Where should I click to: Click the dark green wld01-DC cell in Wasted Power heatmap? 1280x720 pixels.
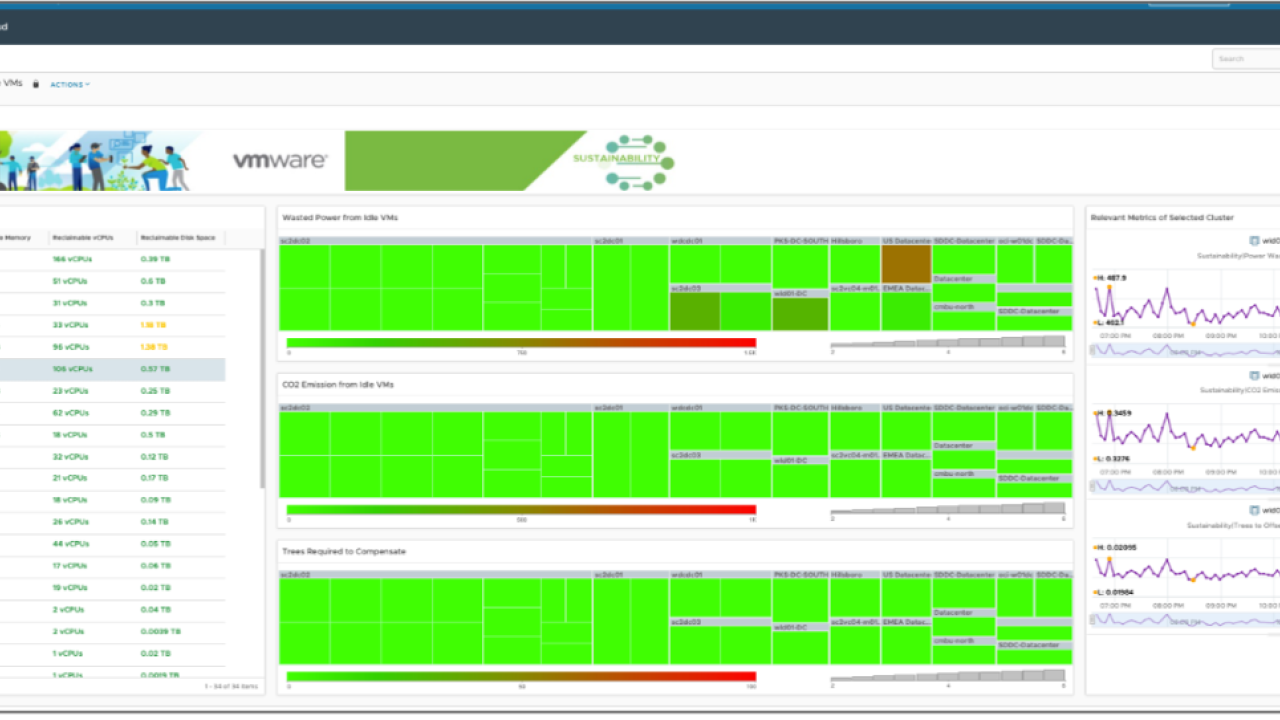800,314
